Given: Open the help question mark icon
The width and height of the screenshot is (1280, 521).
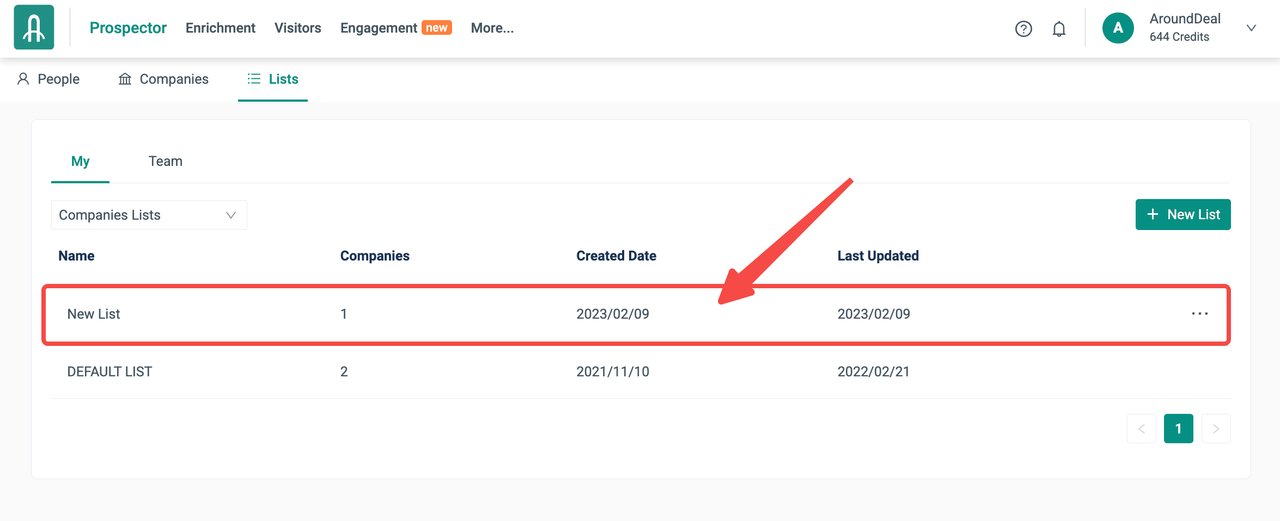Looking at the screenshot, I should point(1023,29).
